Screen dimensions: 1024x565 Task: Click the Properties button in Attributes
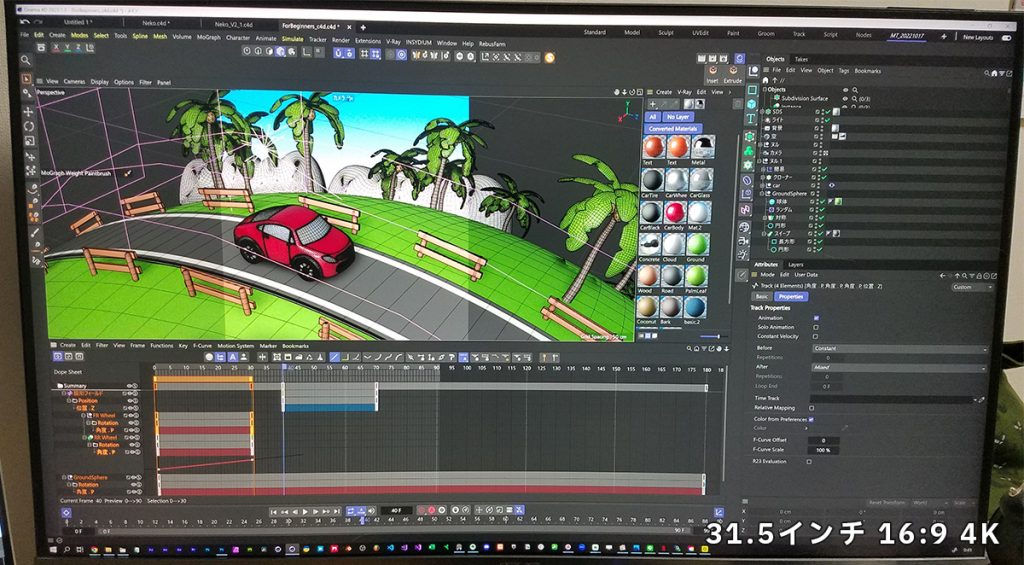791,297
